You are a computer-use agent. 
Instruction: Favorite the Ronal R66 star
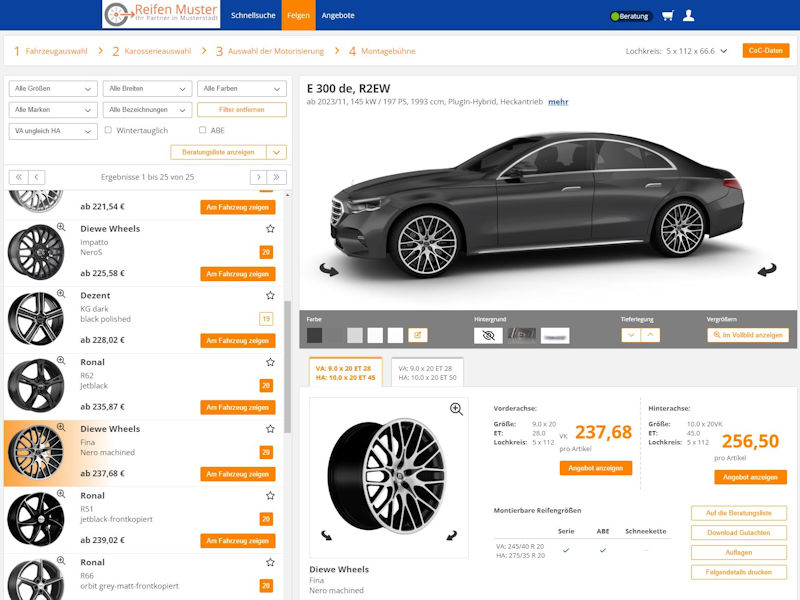coord(270,562)
